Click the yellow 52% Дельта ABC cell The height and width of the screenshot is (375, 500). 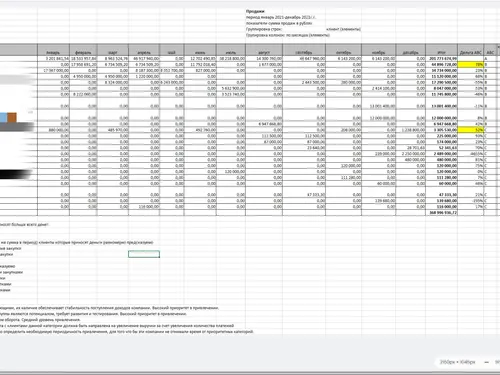point(471,130)
